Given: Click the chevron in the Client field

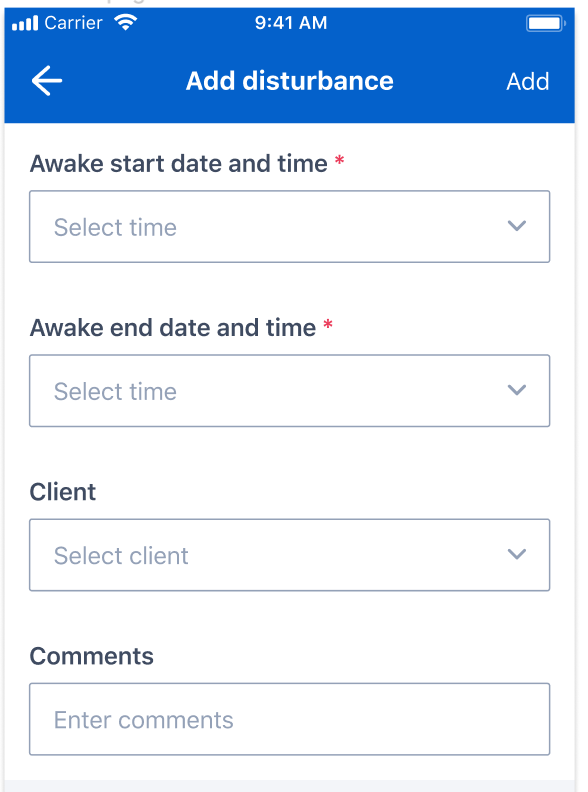Looking at the screenshot, I should pos(517,554).
